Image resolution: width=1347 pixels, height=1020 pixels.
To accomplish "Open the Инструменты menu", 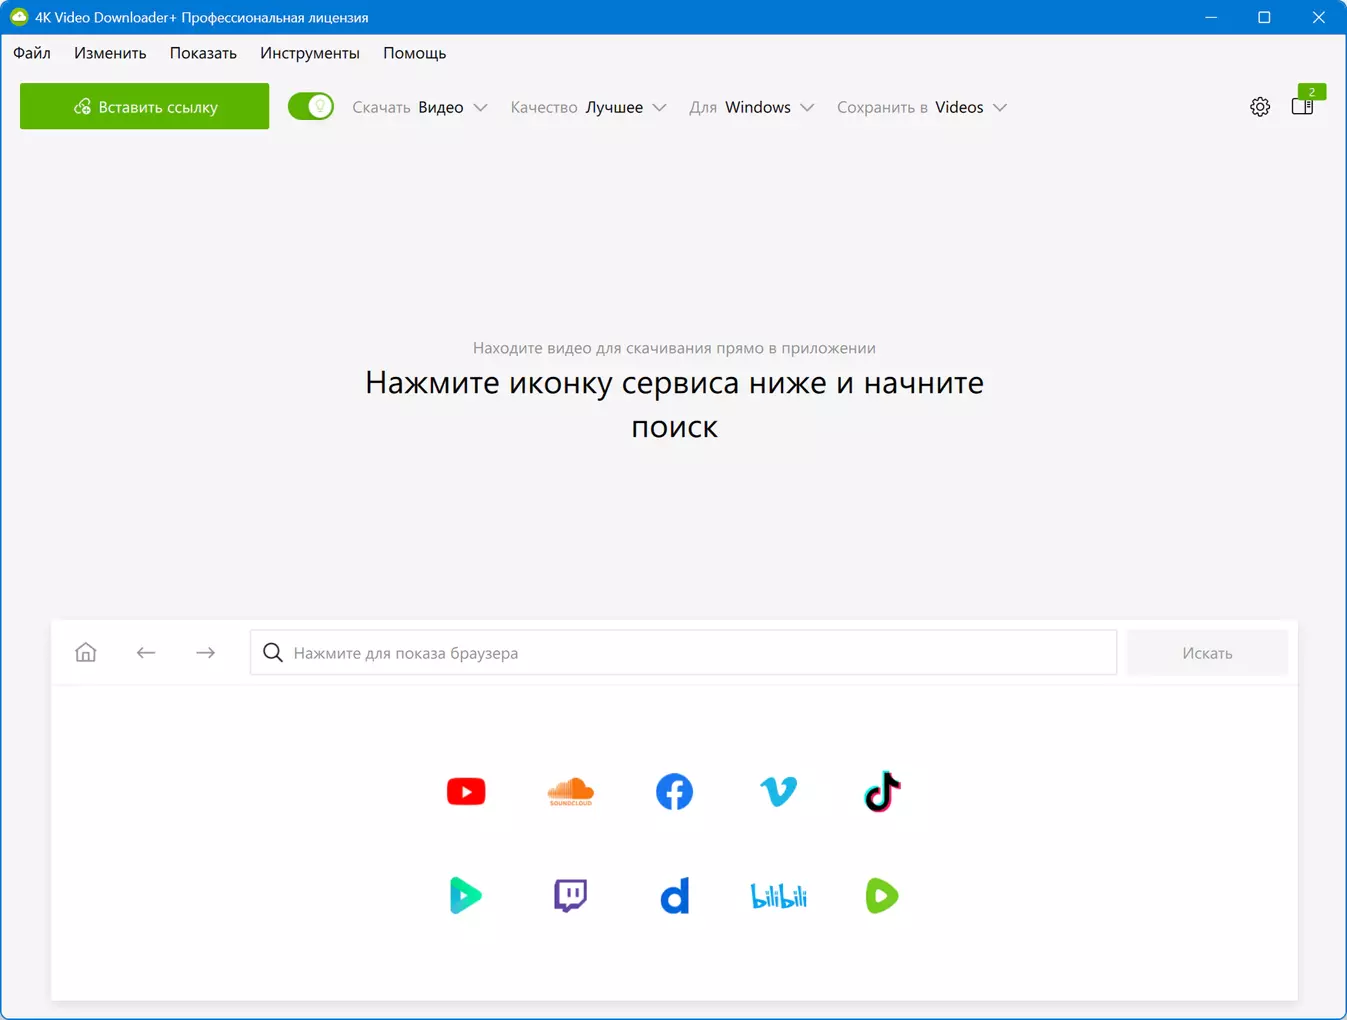I will 310,53.
